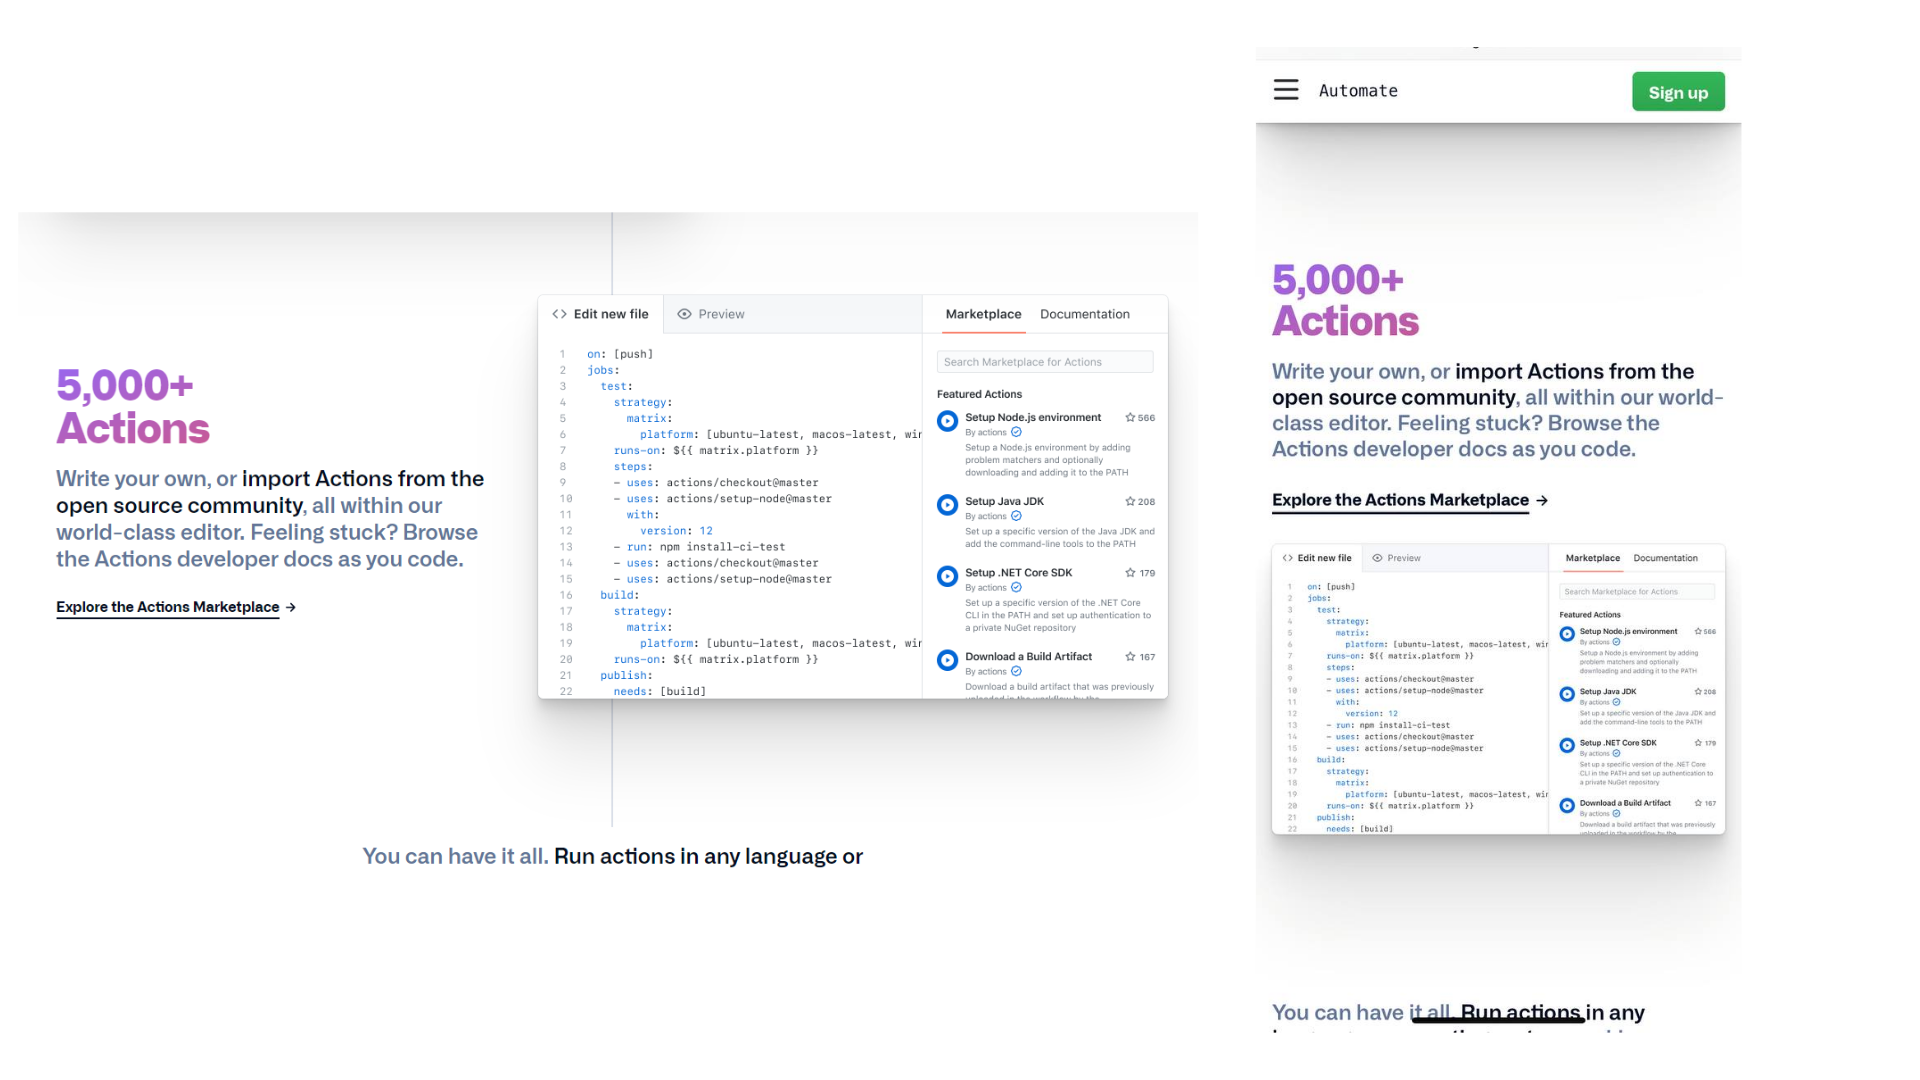Focus the Search Marketplace field in small editor

(1637, 592)
